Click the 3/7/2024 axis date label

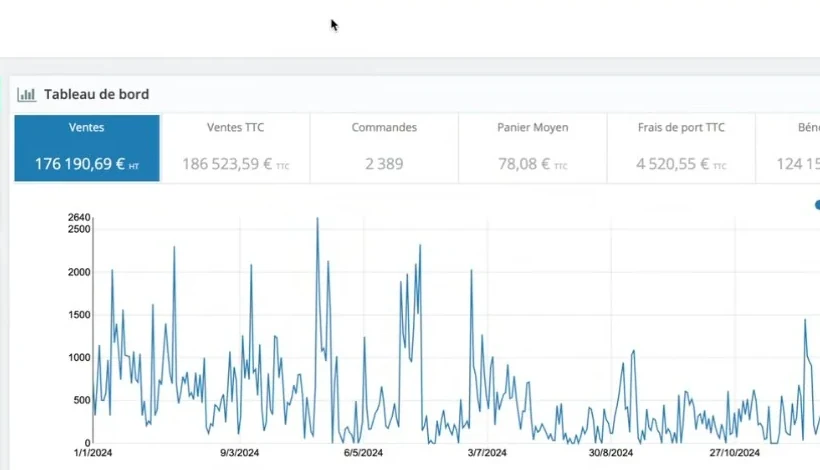coord(487,453)
